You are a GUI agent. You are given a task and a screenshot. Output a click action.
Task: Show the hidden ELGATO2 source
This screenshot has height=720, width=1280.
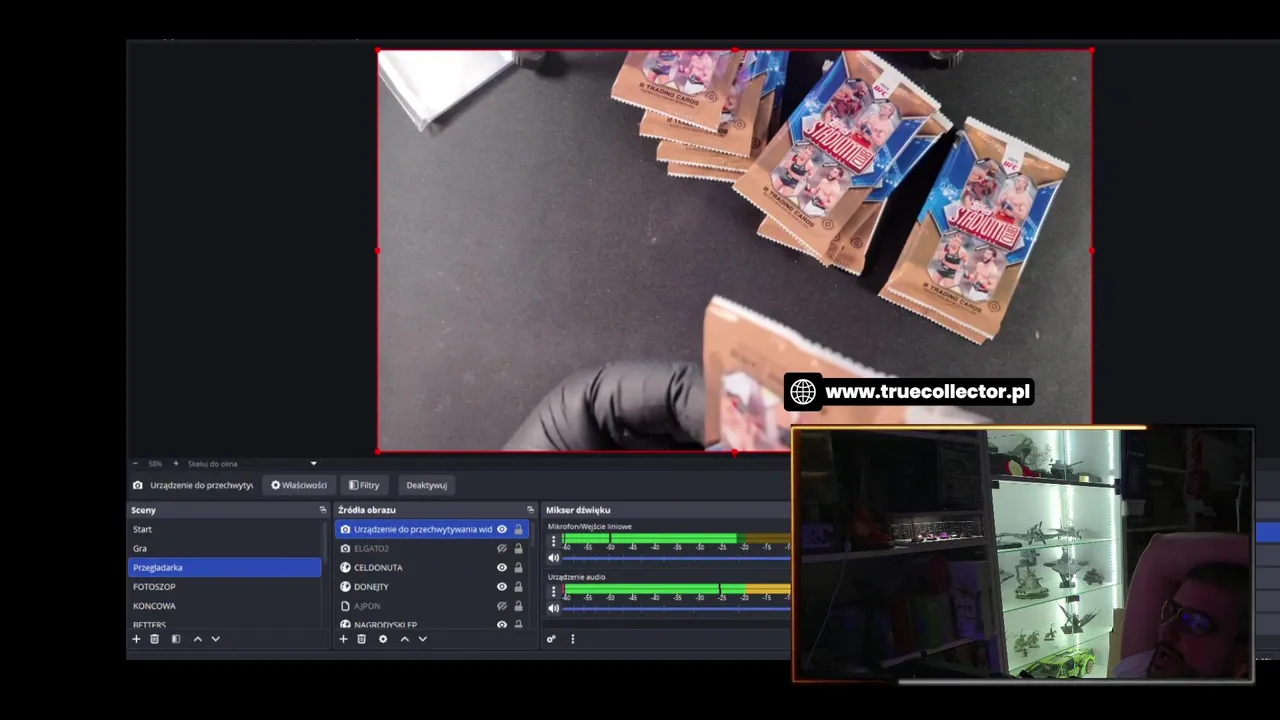tap(502, 548)
